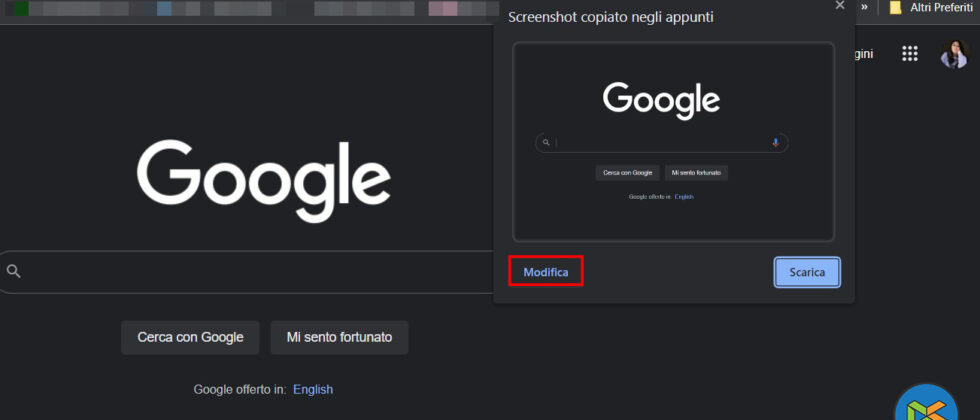Click the round blue logo badge

pyautogui.click(x=926, y=404)
